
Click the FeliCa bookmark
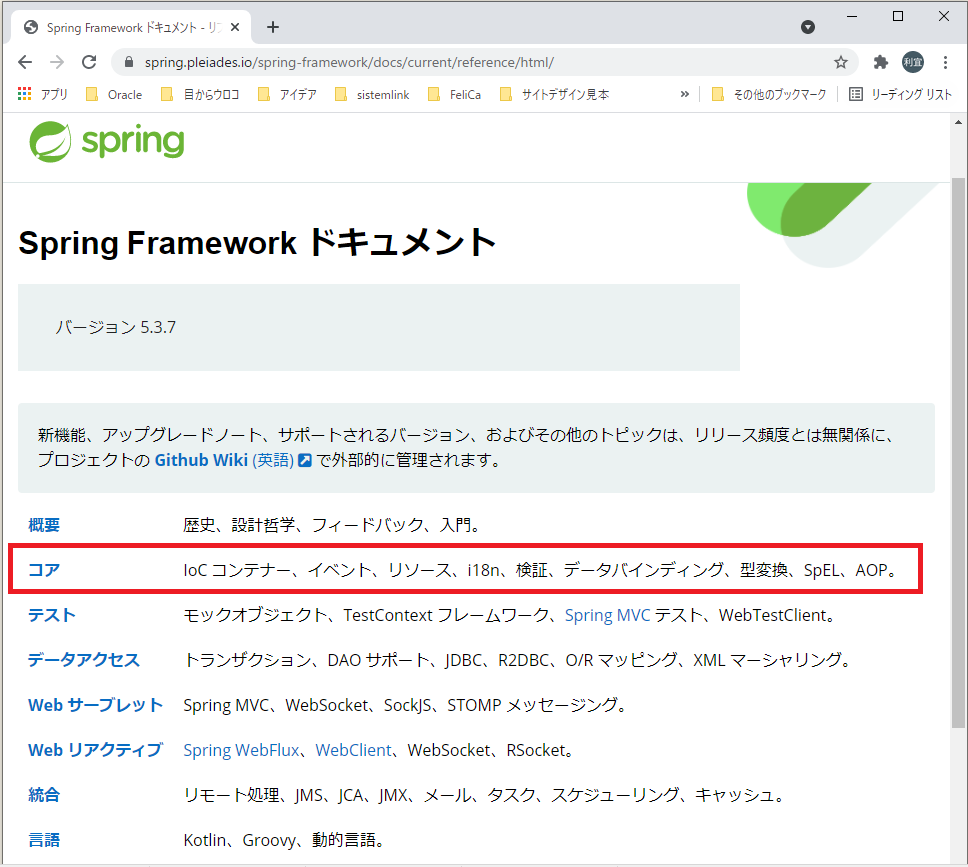462,94
